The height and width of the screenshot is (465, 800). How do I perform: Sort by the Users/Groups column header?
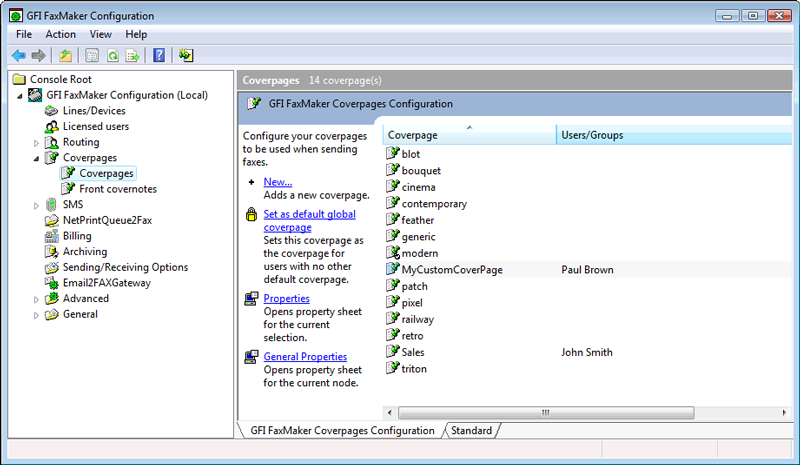(673, 135)
